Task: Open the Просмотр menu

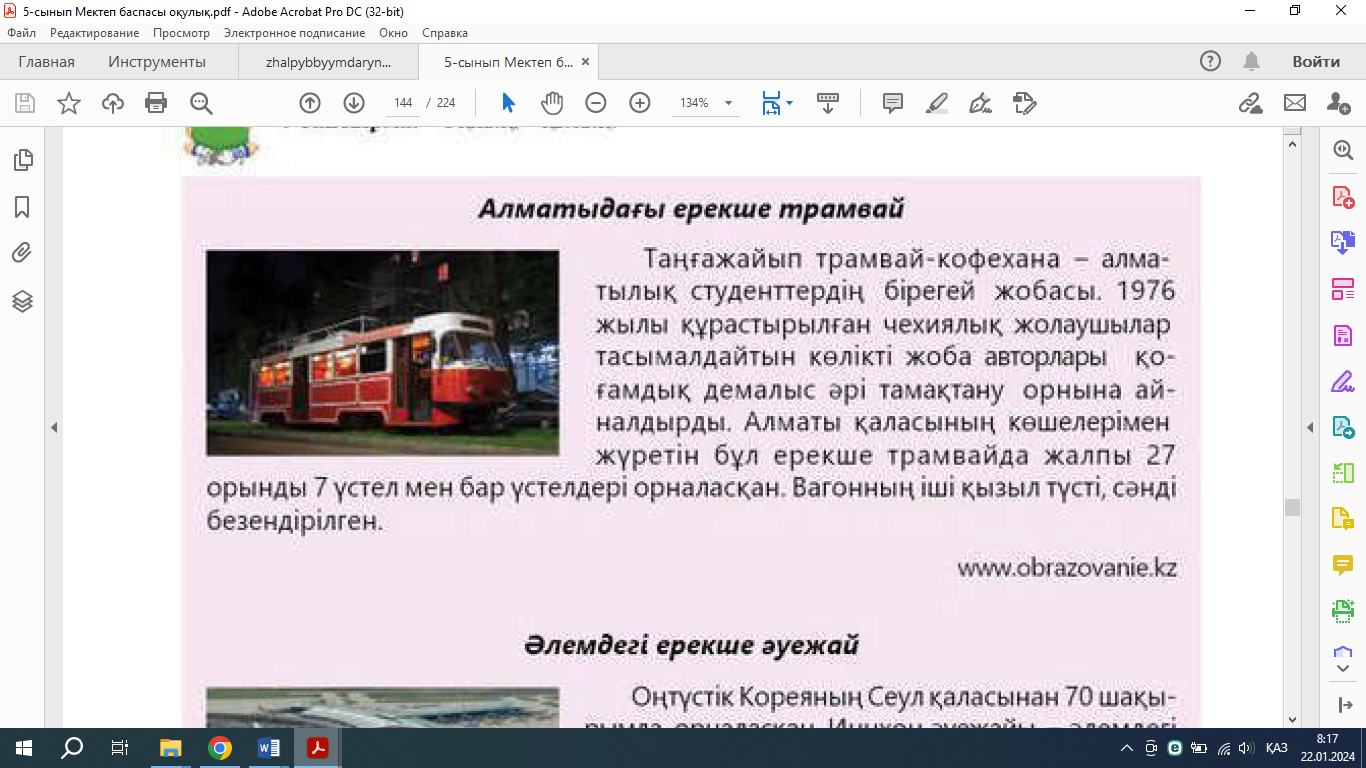Action: click(181, 33)
